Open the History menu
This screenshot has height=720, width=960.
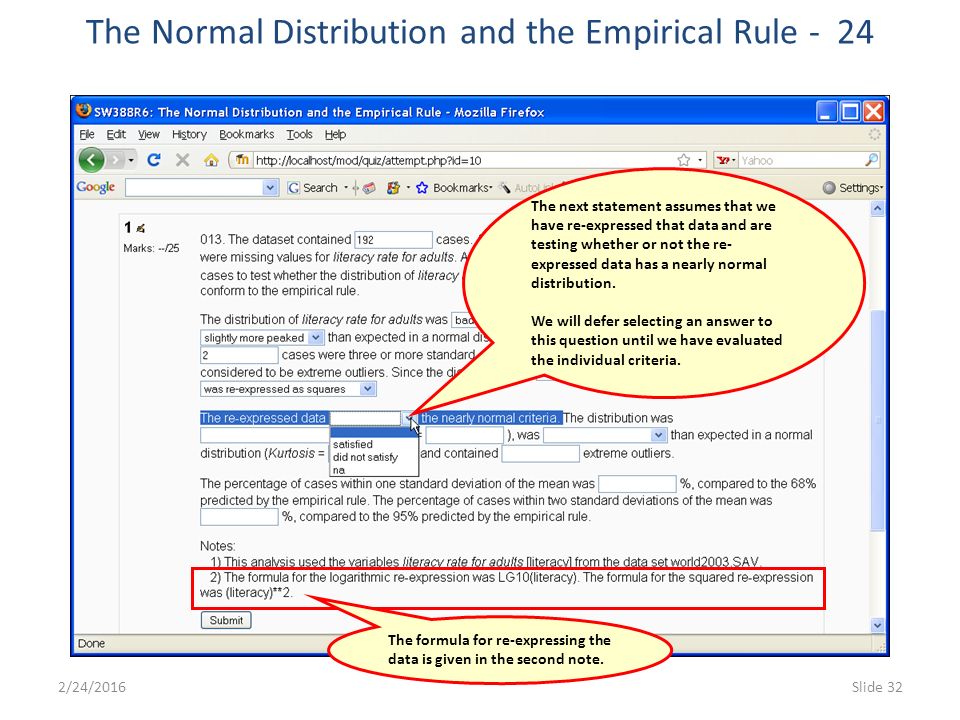click(189, 135)
